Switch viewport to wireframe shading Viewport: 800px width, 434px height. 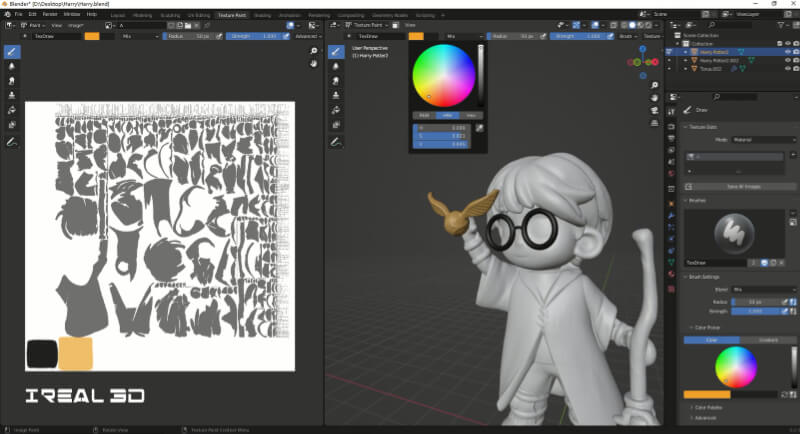[624, 25]
